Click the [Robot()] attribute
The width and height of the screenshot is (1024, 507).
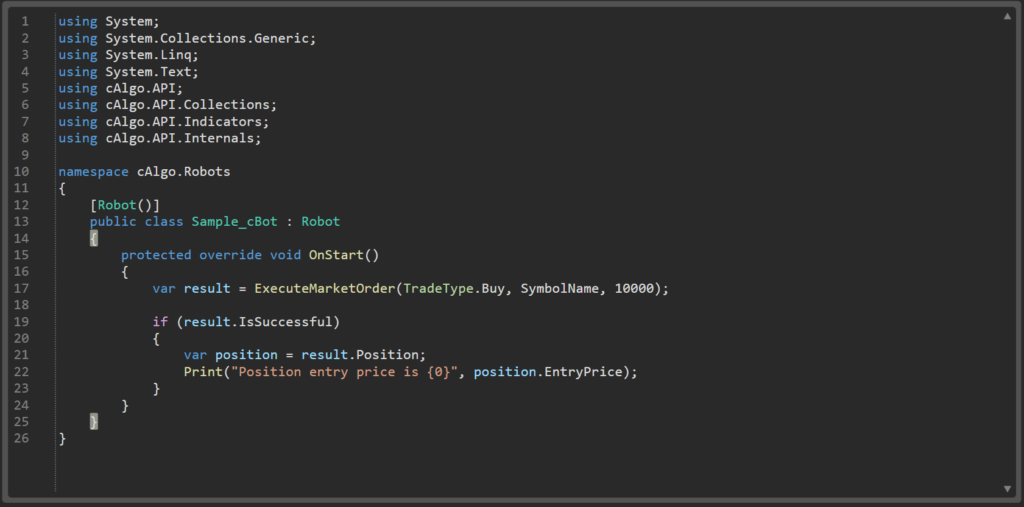coord(125,205)
